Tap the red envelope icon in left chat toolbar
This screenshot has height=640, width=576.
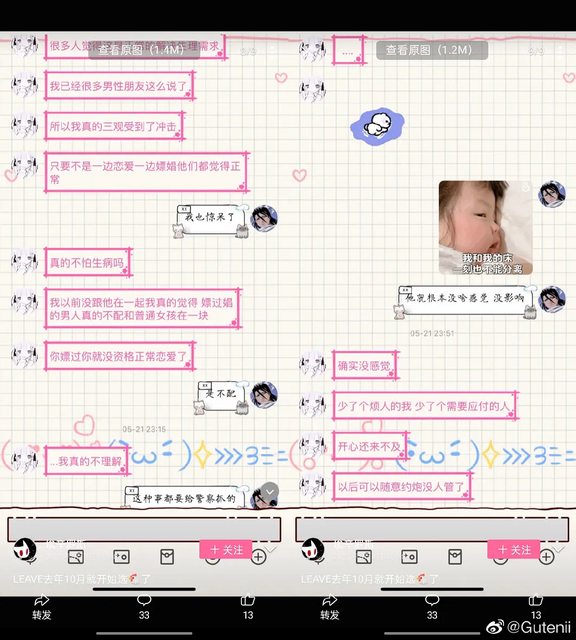(167, 557)
